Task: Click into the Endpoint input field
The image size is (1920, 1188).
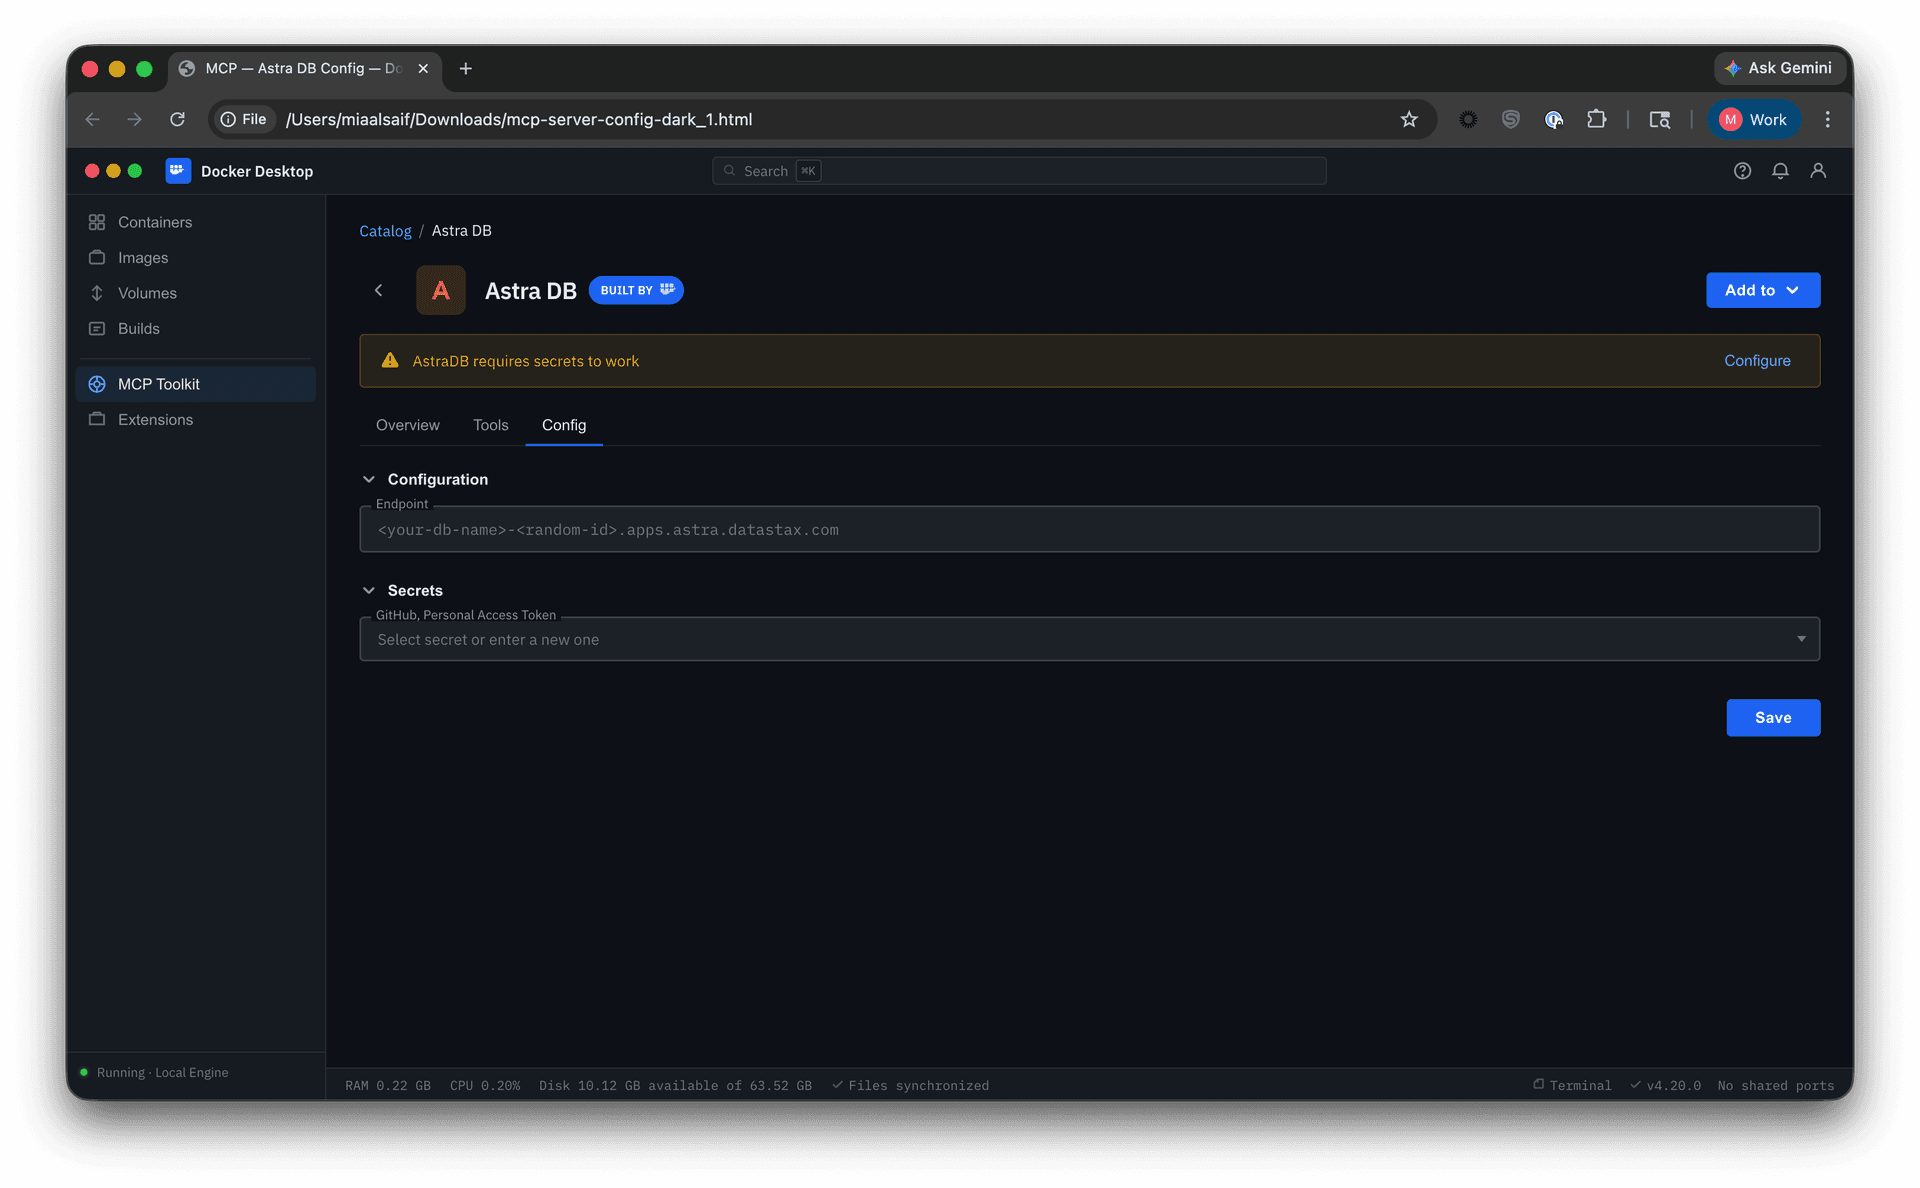Action: point(1088,530)
